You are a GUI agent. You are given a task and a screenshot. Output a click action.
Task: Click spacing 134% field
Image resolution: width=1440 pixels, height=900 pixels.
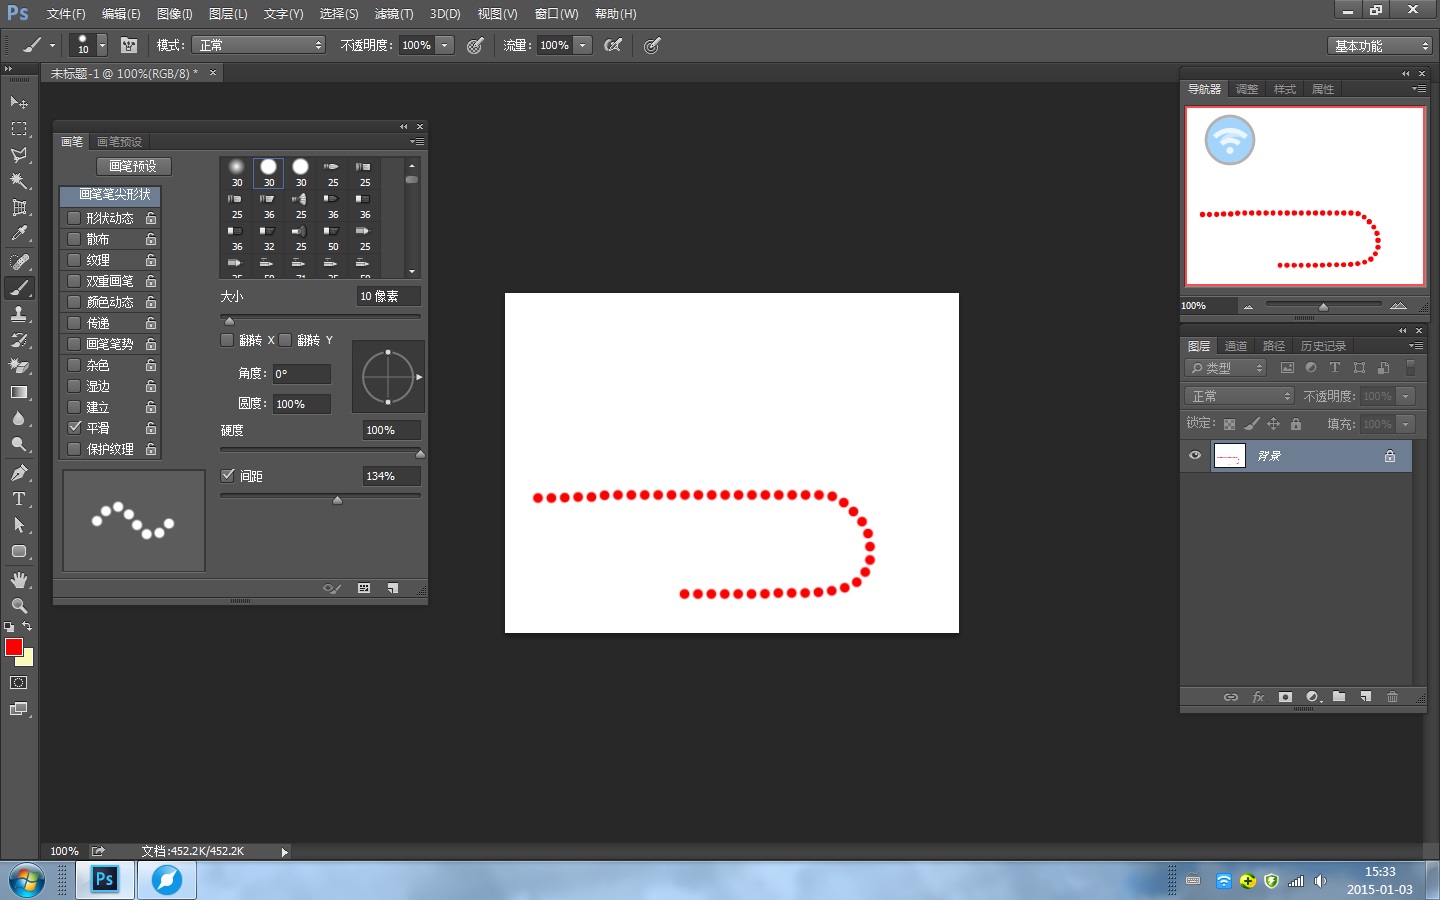(391, 476)
